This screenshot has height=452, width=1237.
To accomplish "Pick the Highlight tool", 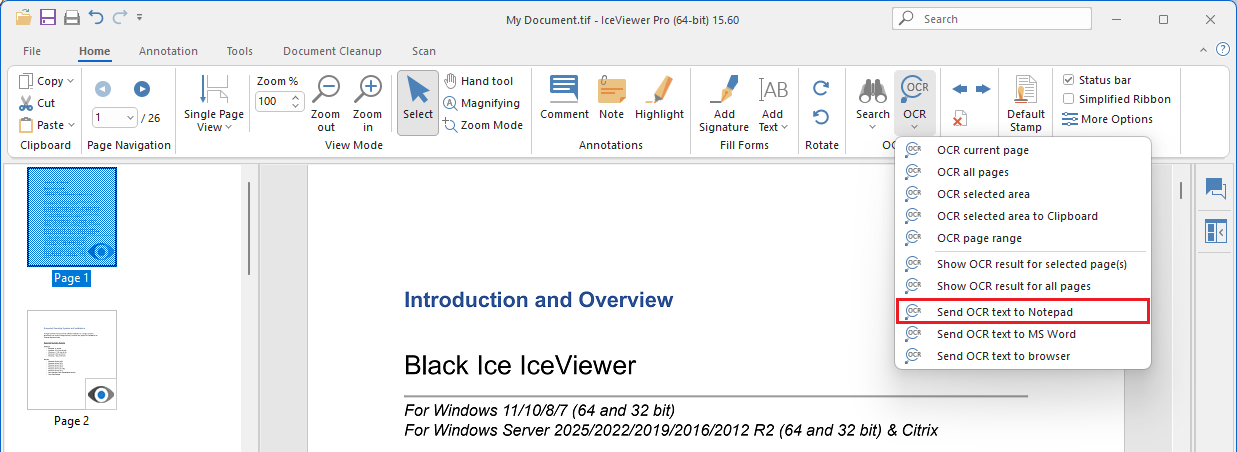I will (x=660, y=98).
